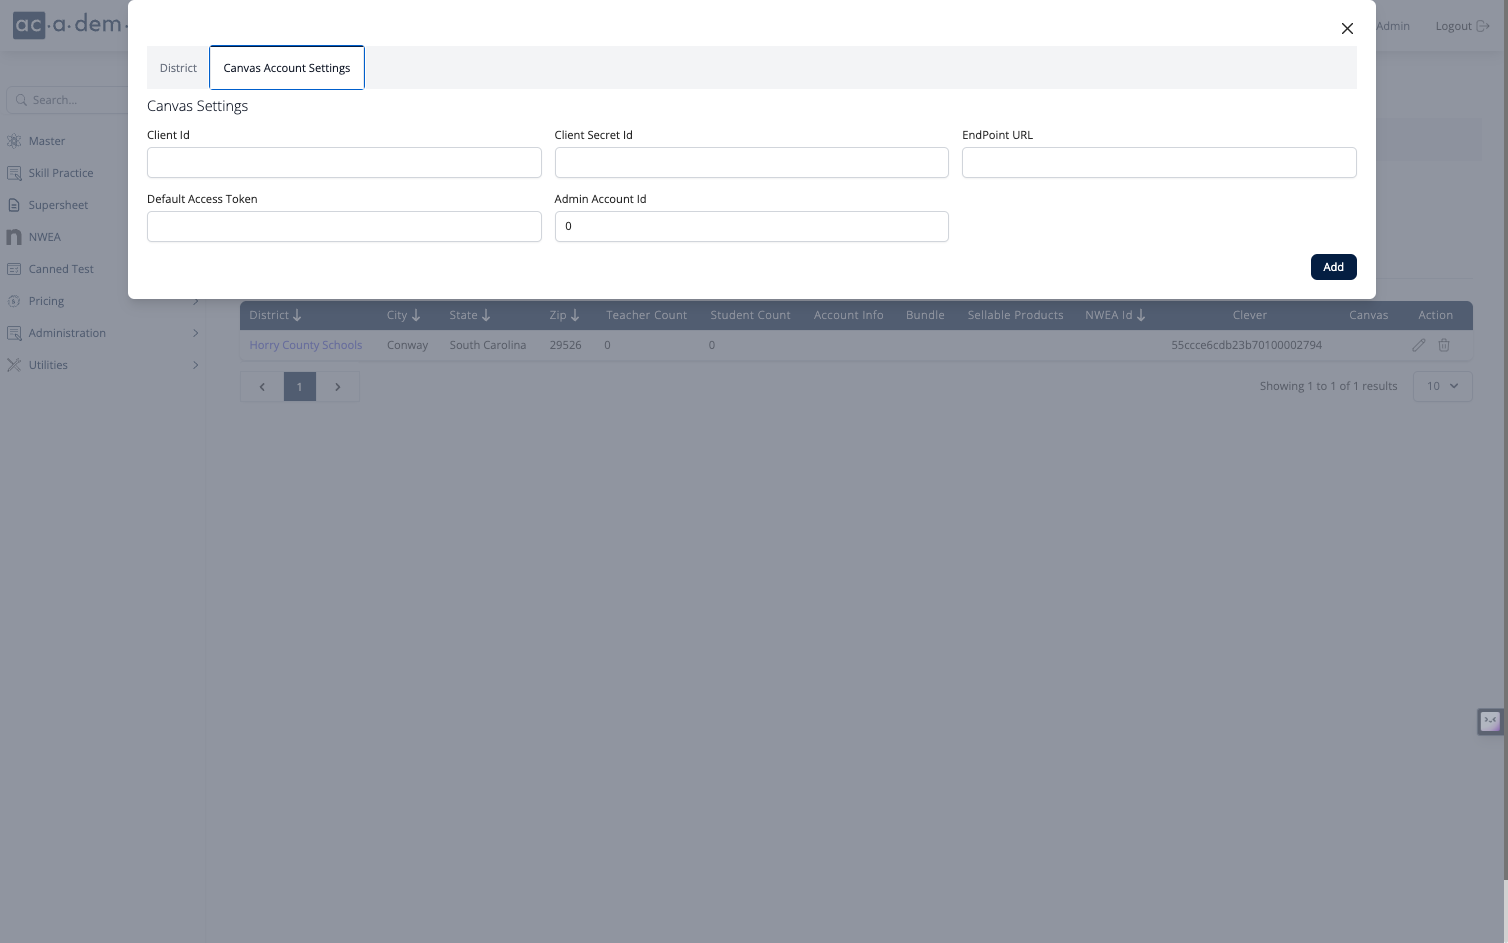Sort by City column arrow

416,315
